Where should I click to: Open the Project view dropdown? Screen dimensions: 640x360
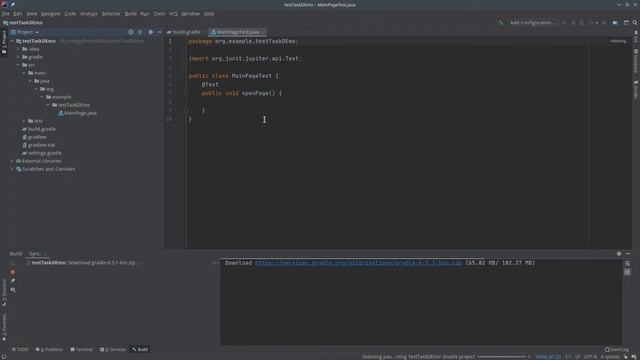point(25,32)
